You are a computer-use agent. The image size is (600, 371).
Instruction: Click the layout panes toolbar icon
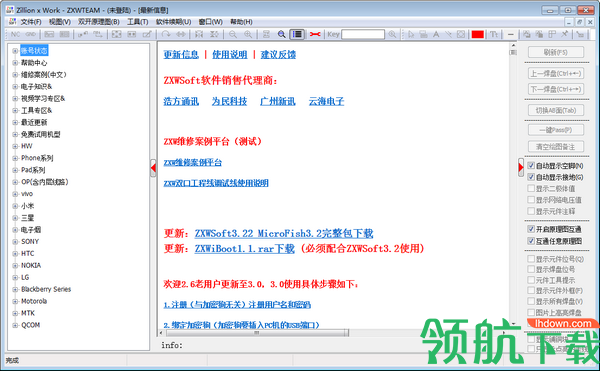click(552, 34)
